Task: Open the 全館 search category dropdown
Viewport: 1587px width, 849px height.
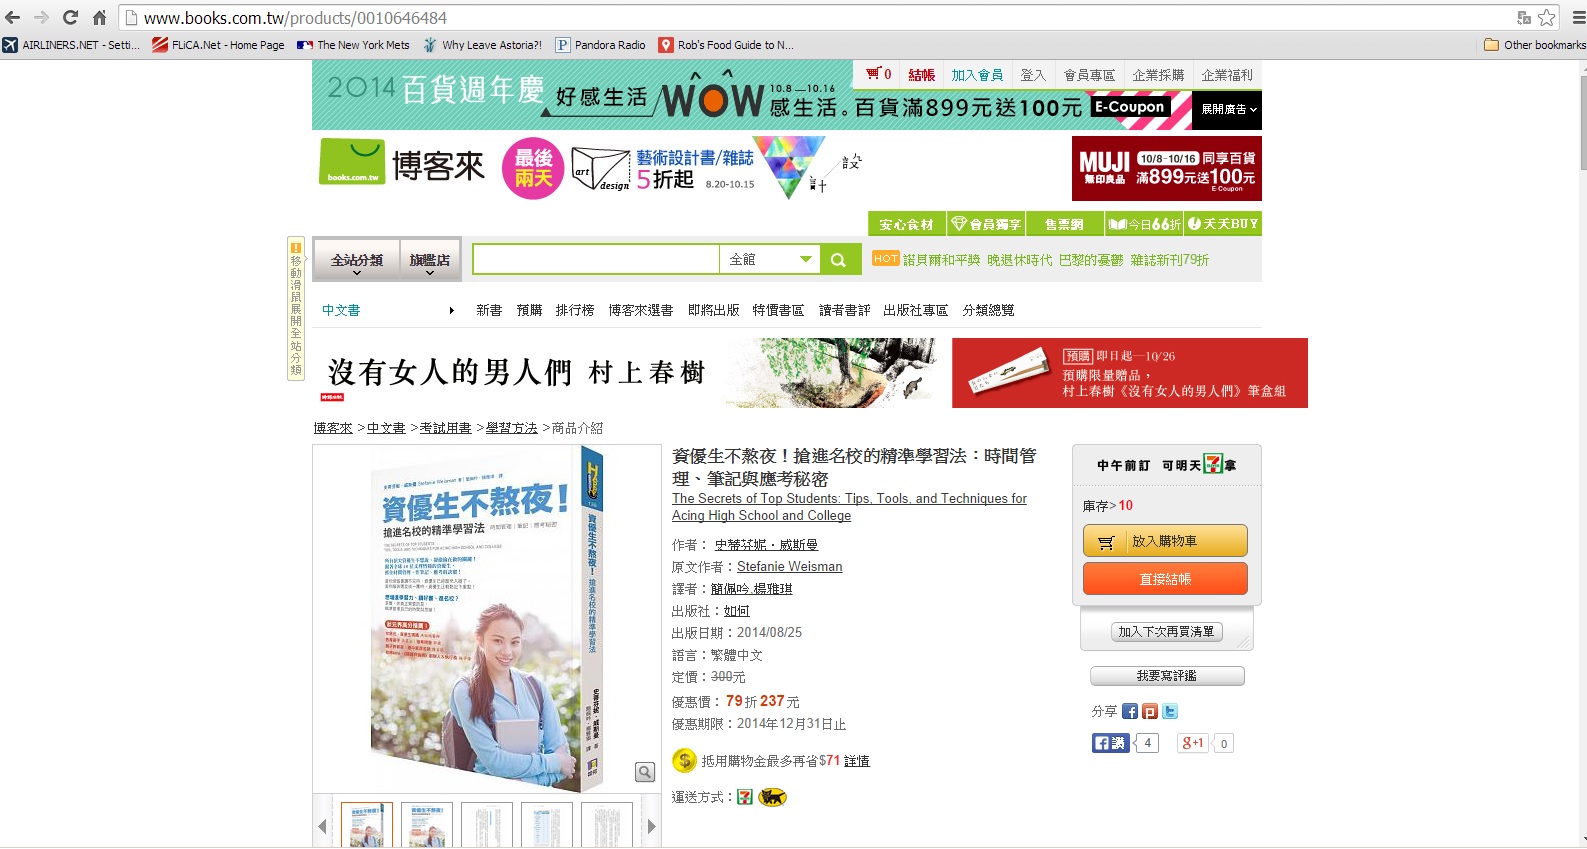Action: 768,260
